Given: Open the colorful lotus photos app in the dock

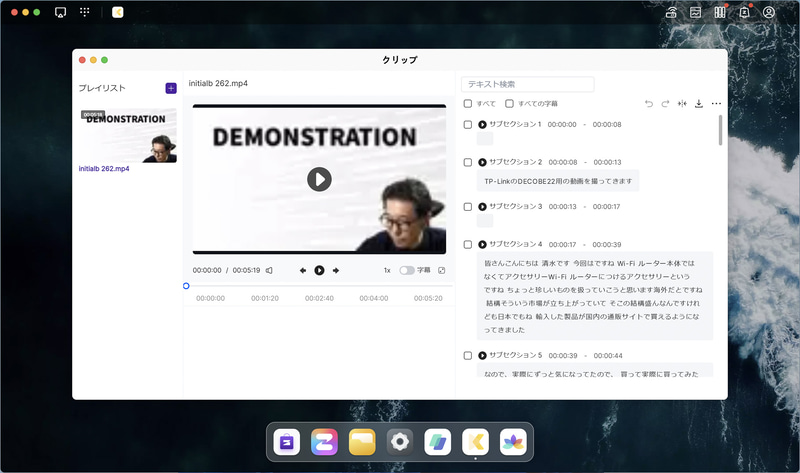Looking at the screenshot, I should click(513, 442).
